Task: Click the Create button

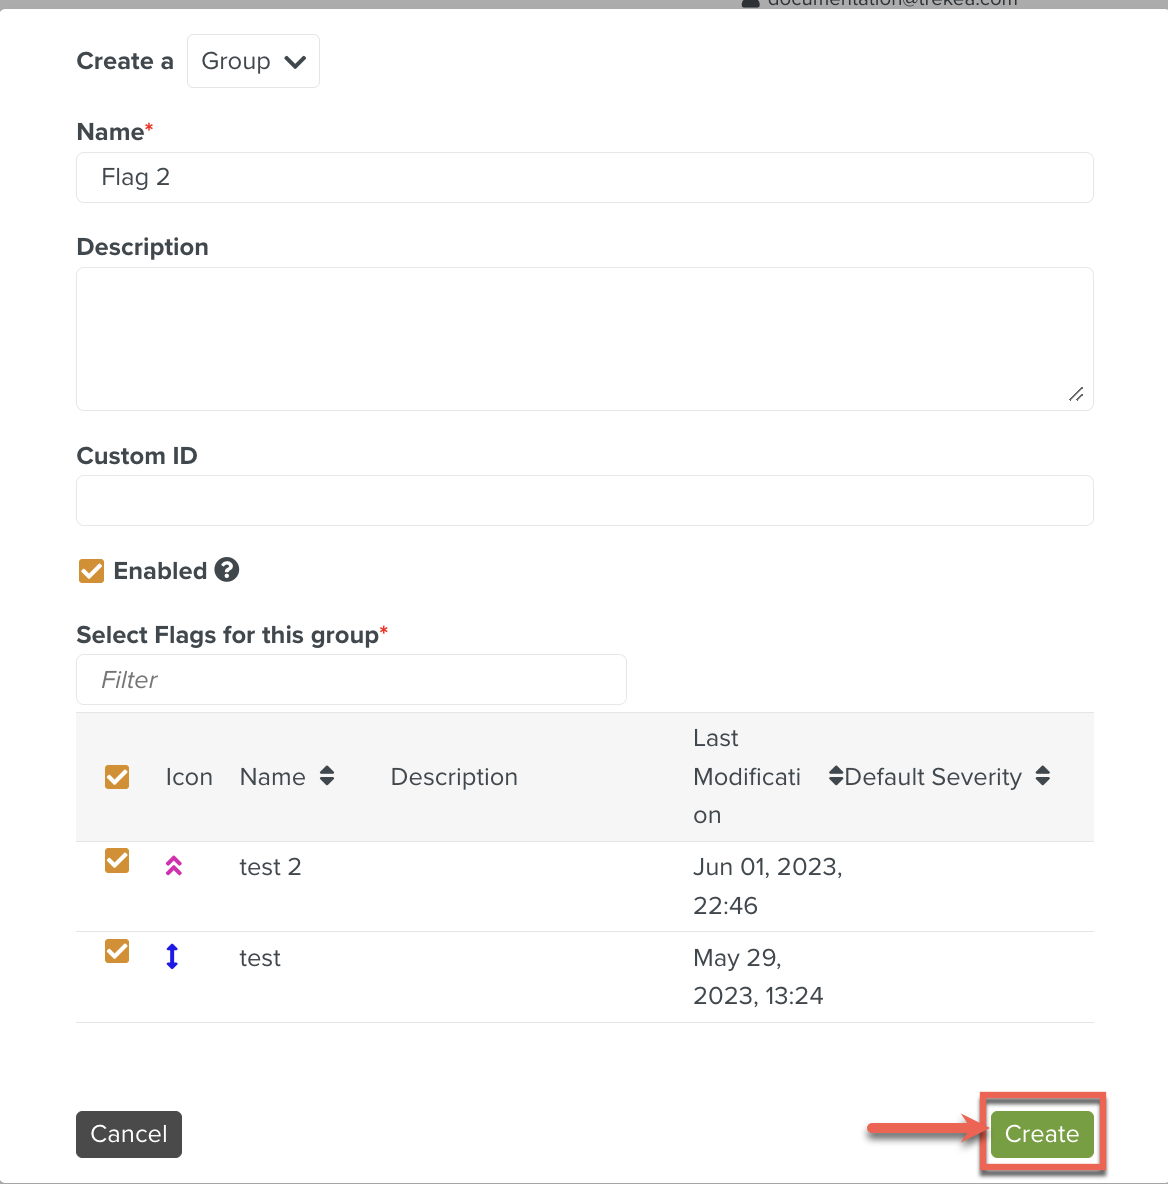Action: [x=1041, y=1134]
